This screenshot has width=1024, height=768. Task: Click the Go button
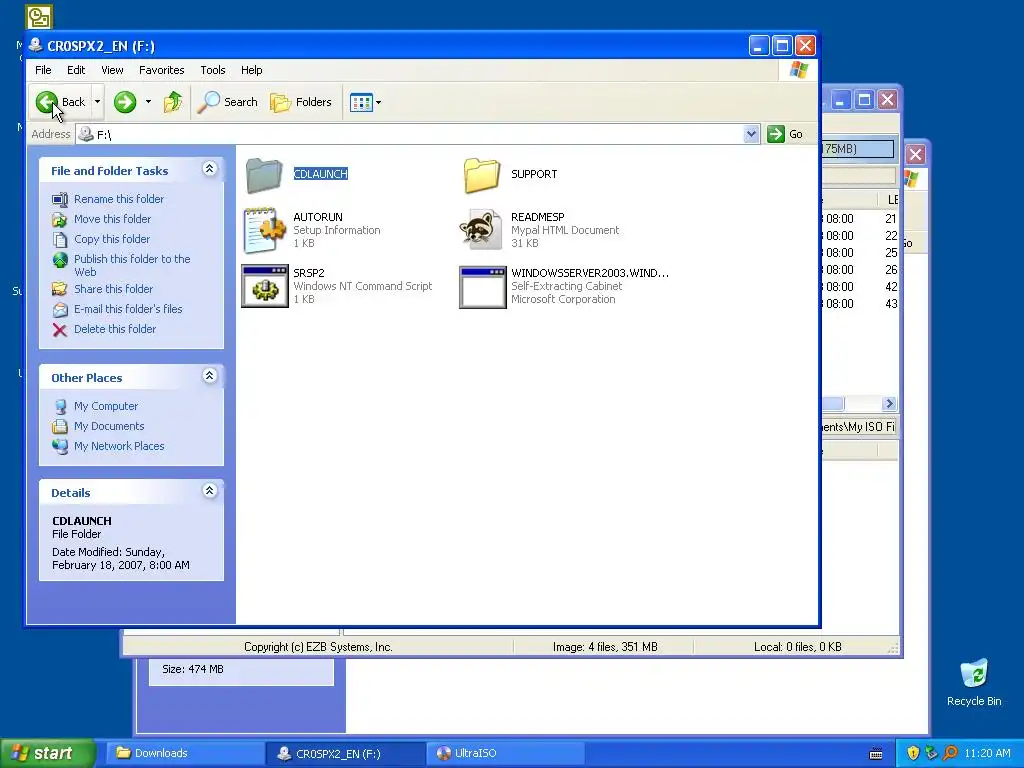click(786, 134)
